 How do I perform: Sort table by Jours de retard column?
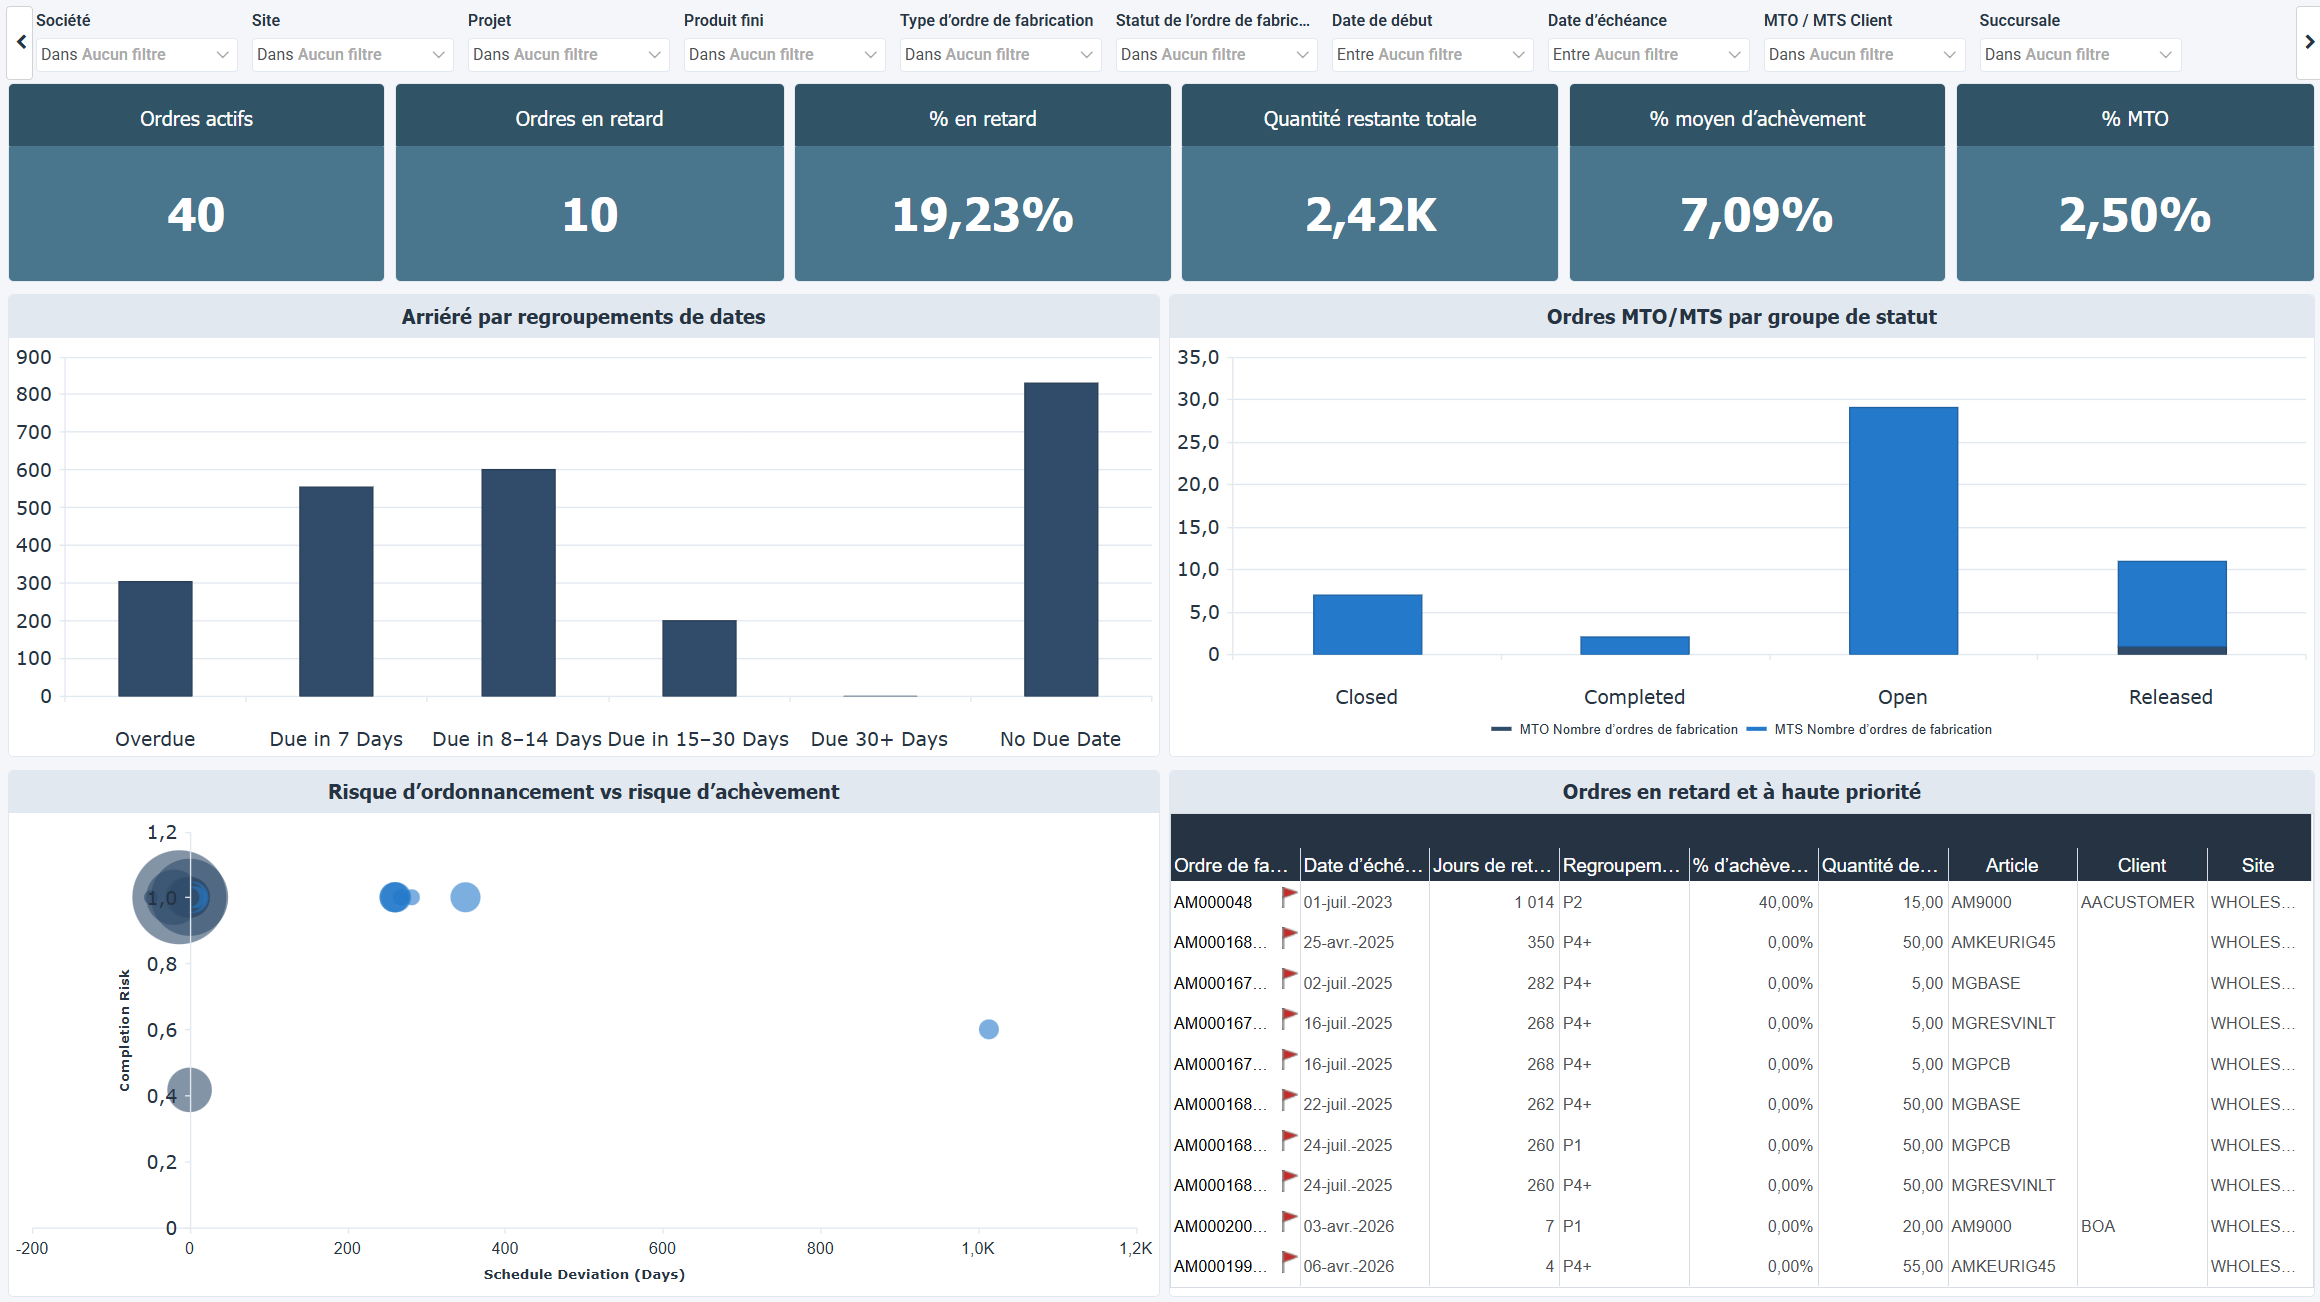click(x=1492, y=866)
